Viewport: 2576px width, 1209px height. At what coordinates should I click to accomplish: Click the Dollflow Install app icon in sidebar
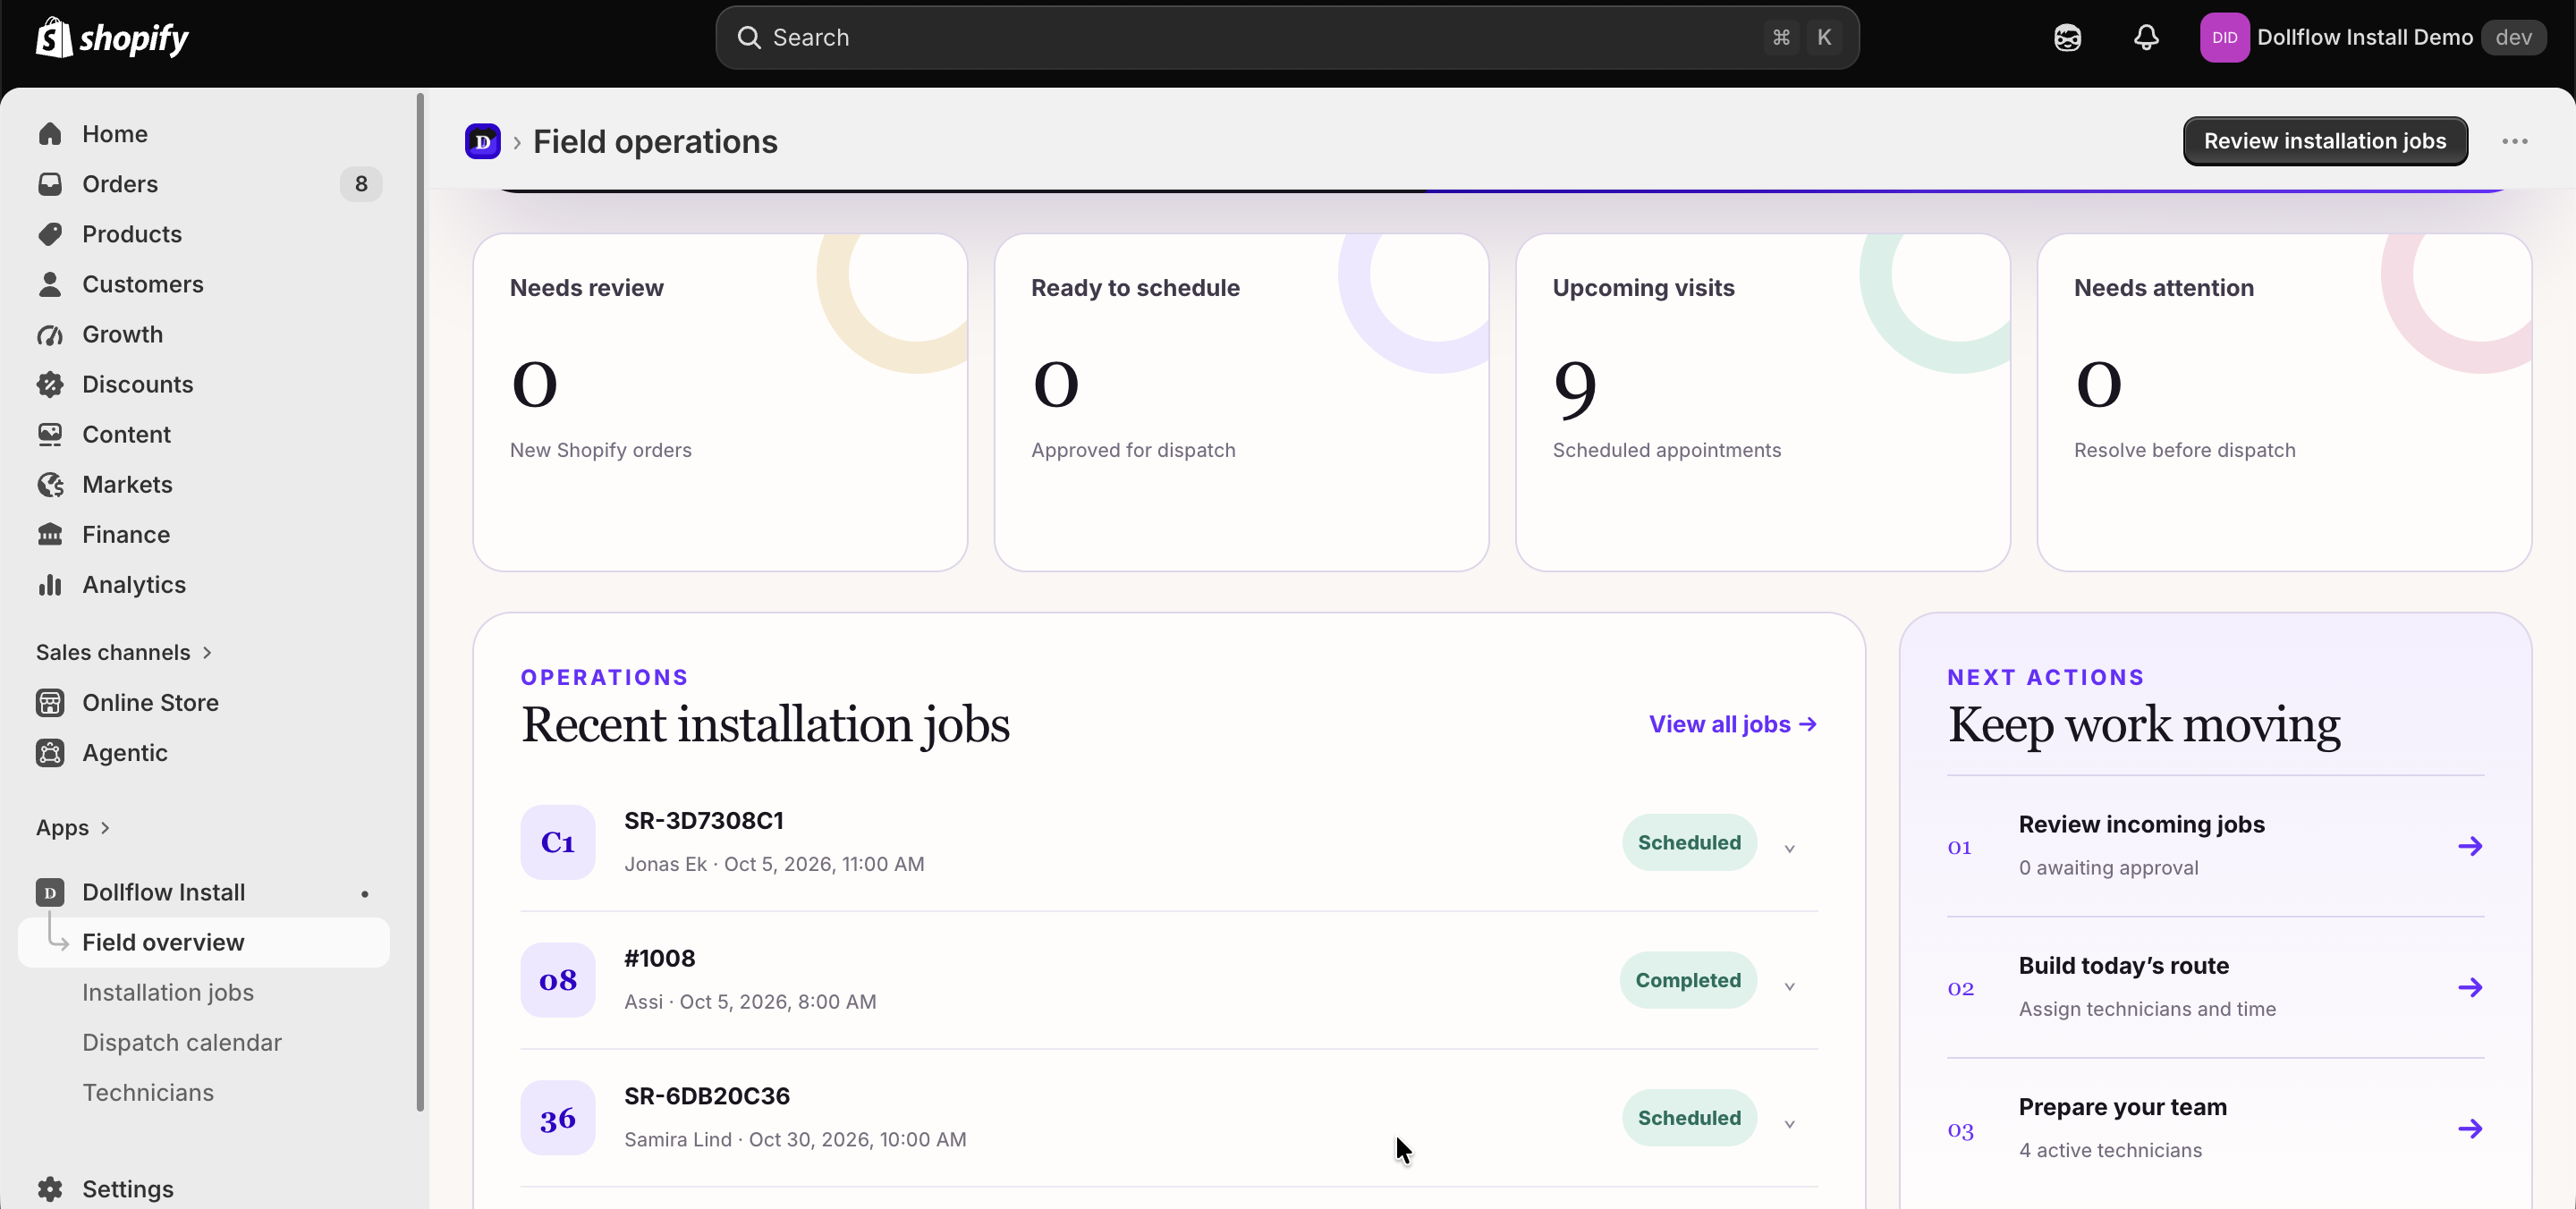click(x=50, y=892)
